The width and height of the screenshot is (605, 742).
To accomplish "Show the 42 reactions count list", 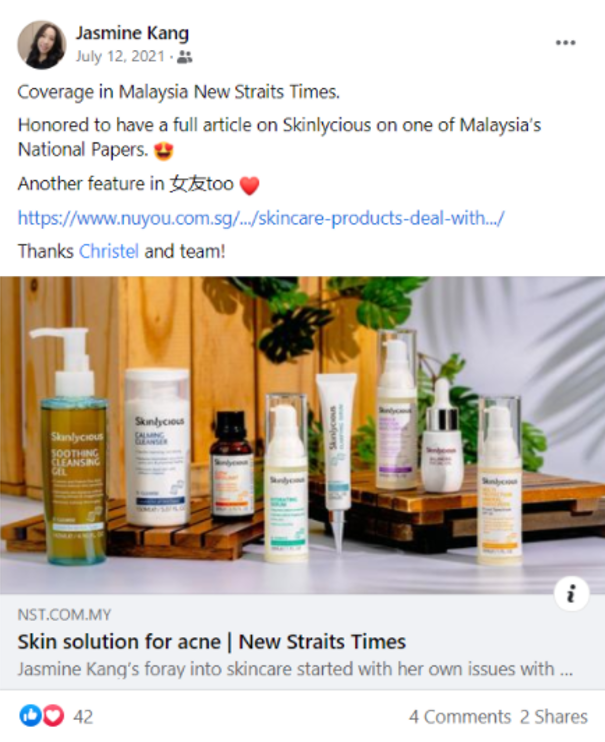I will click(x=83, y=717).
